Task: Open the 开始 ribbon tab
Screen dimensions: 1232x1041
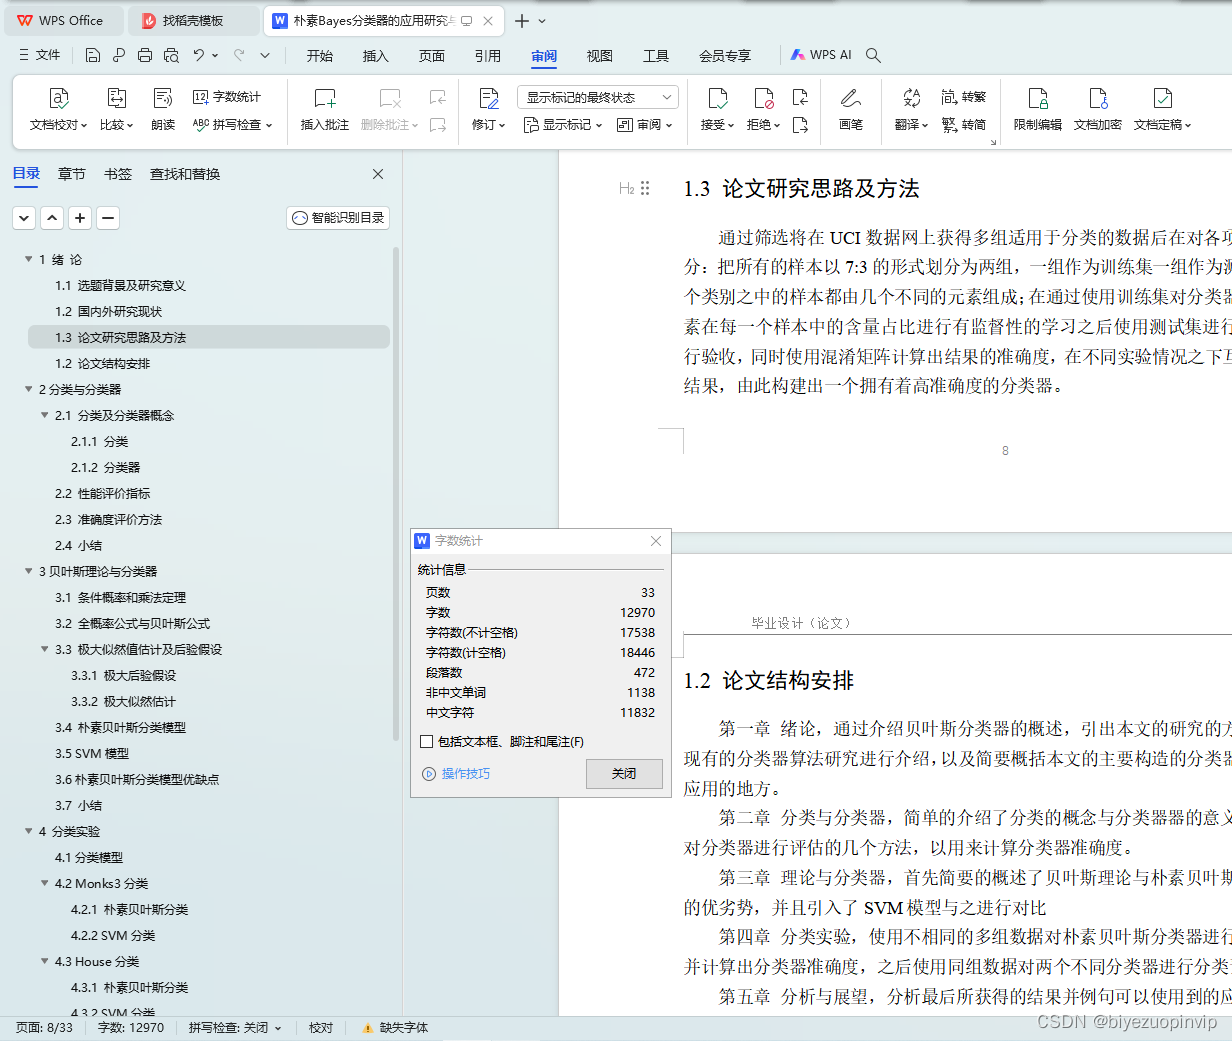Action: (x=320, y=56)
